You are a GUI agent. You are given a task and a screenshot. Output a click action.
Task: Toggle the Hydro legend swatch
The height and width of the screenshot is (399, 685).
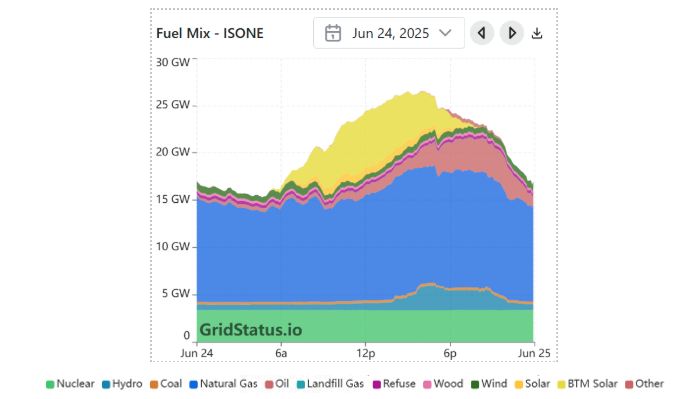106,385
